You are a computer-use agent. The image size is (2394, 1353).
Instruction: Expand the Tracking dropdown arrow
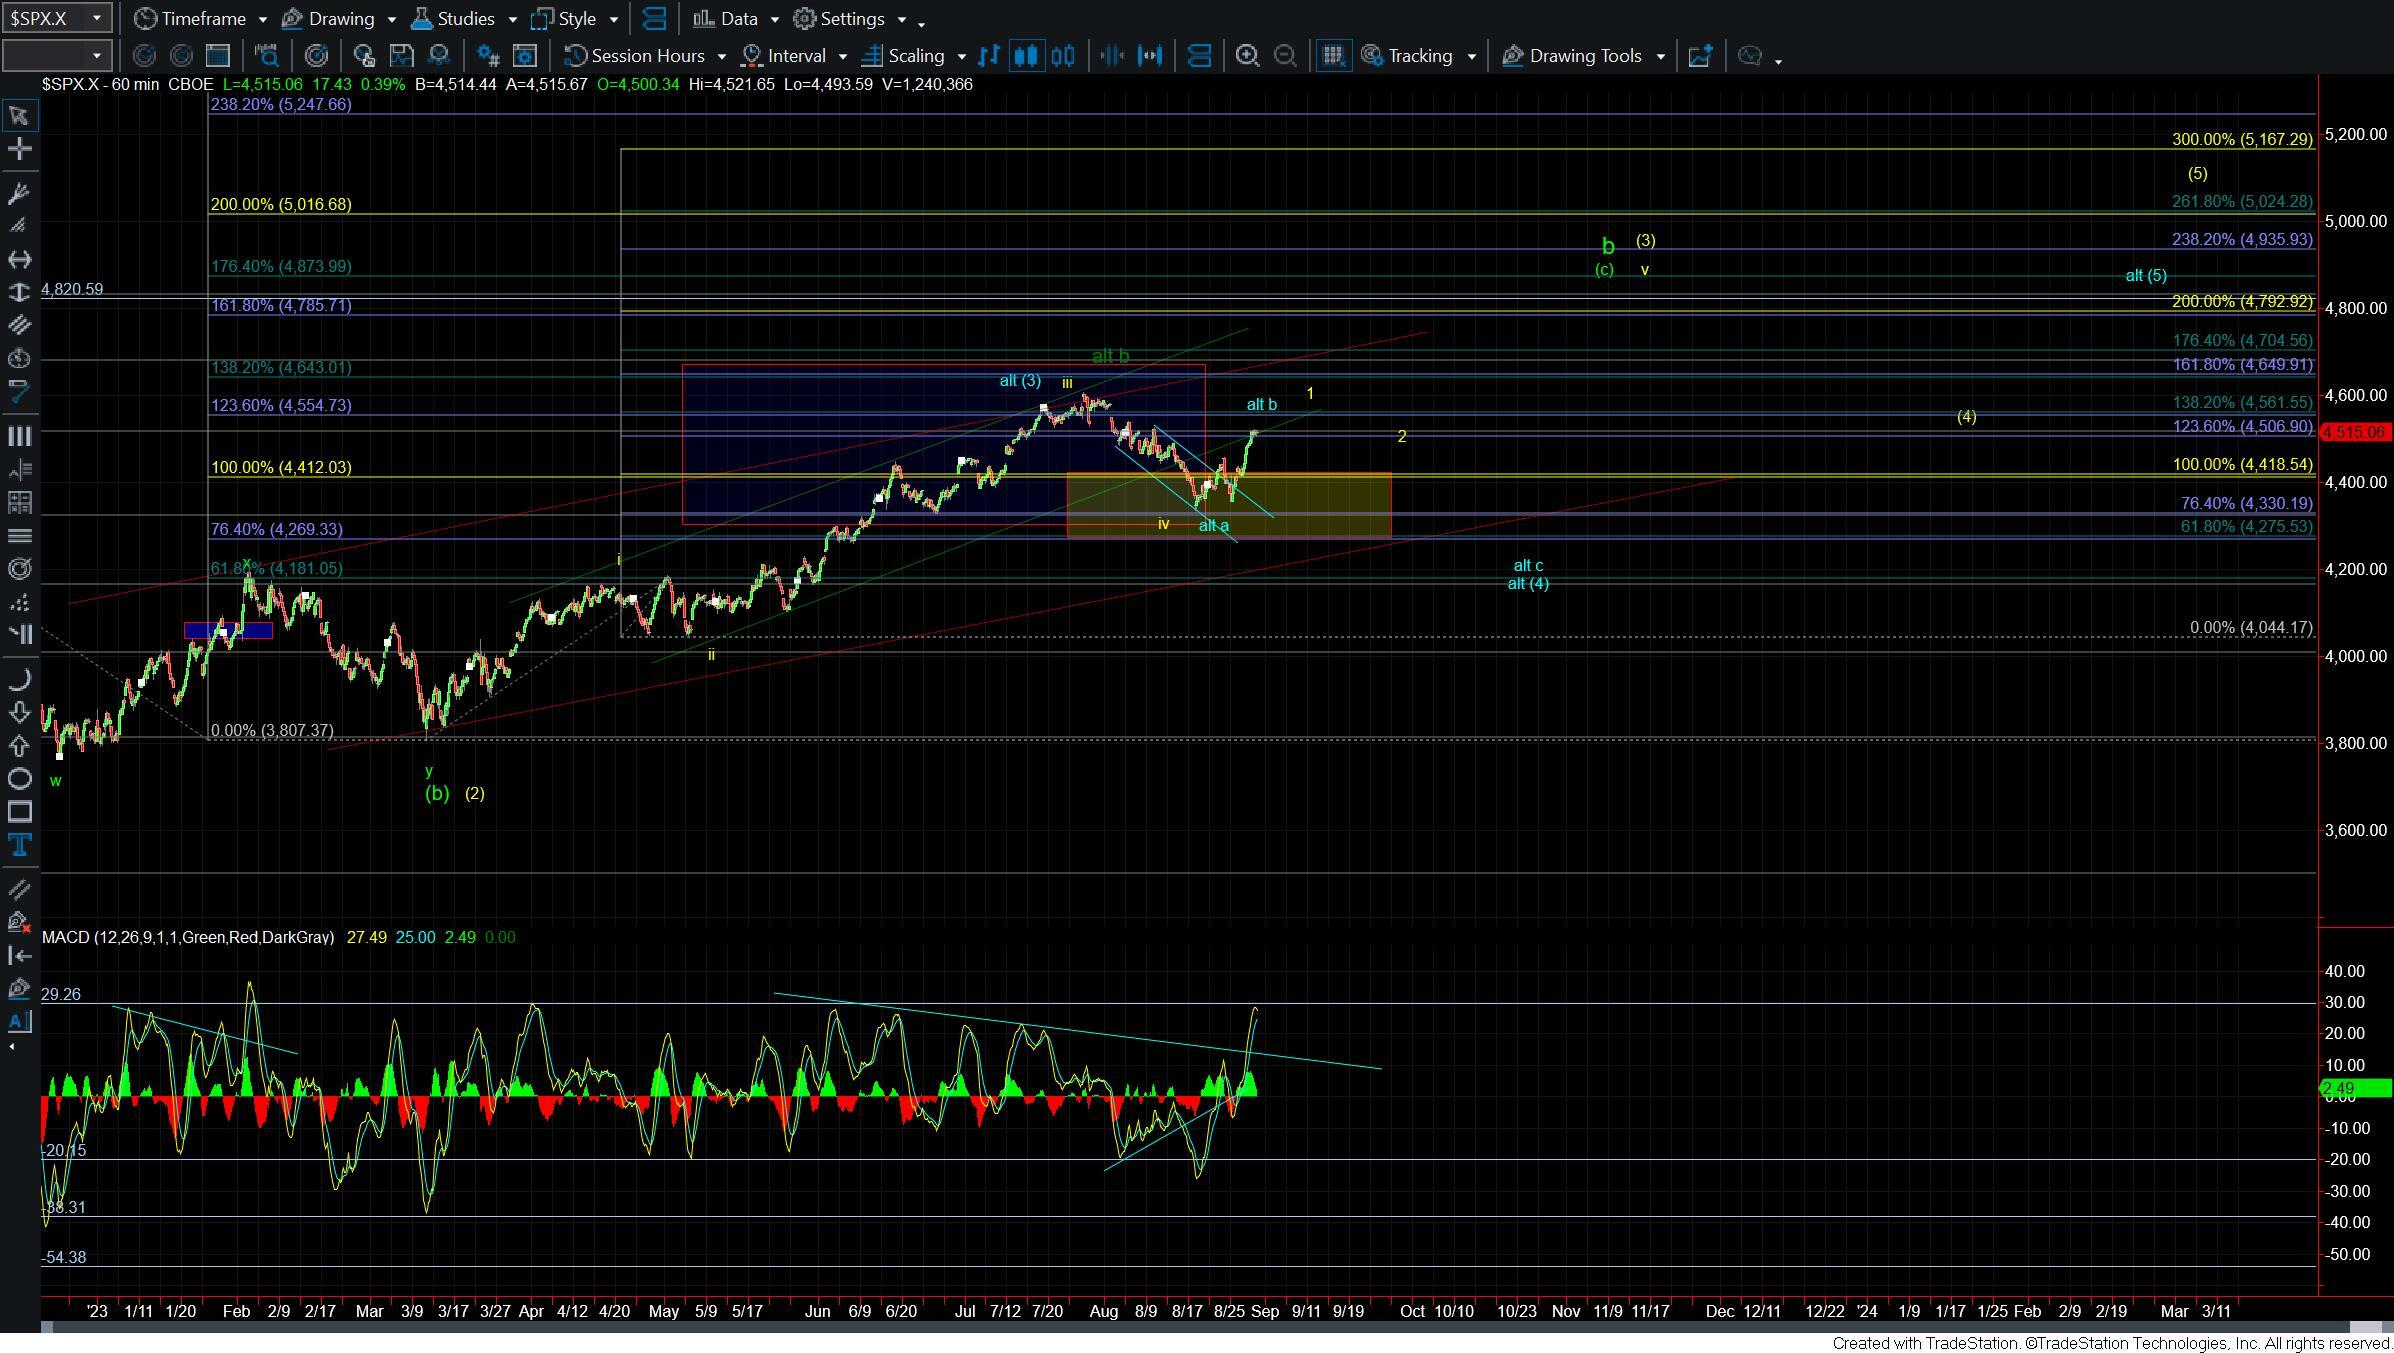coord(1471,57)
